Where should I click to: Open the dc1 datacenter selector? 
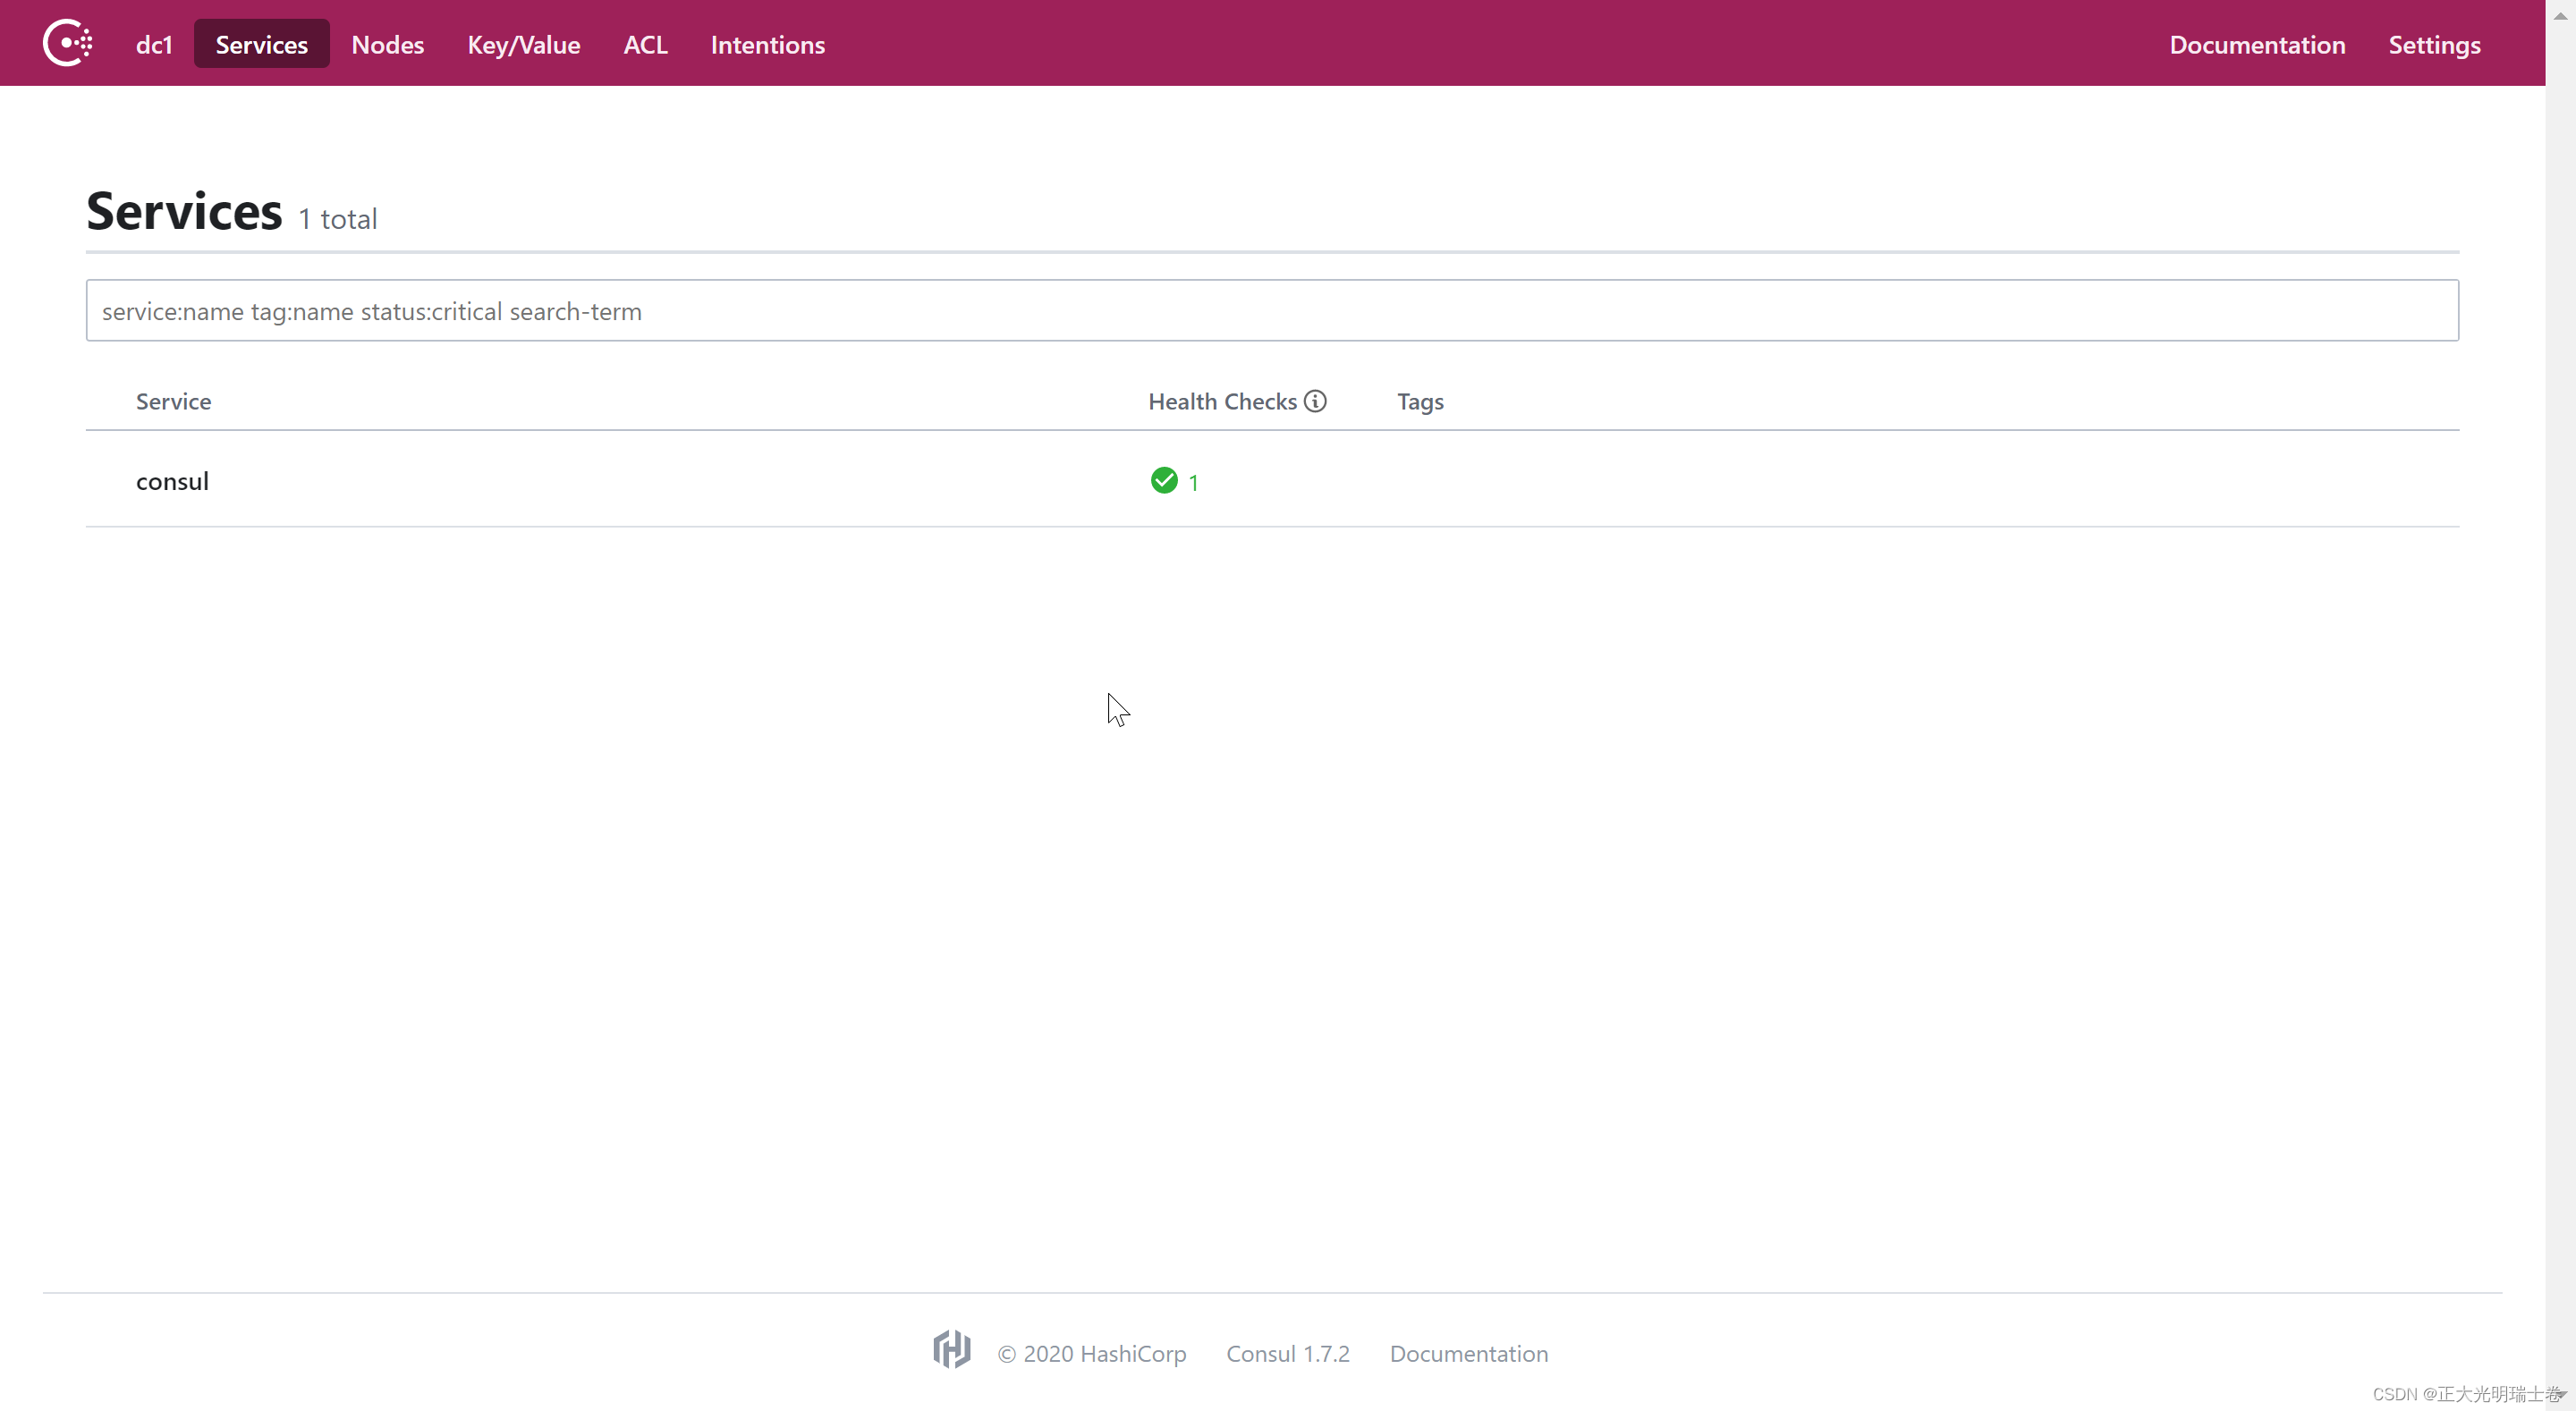point(154,44)
